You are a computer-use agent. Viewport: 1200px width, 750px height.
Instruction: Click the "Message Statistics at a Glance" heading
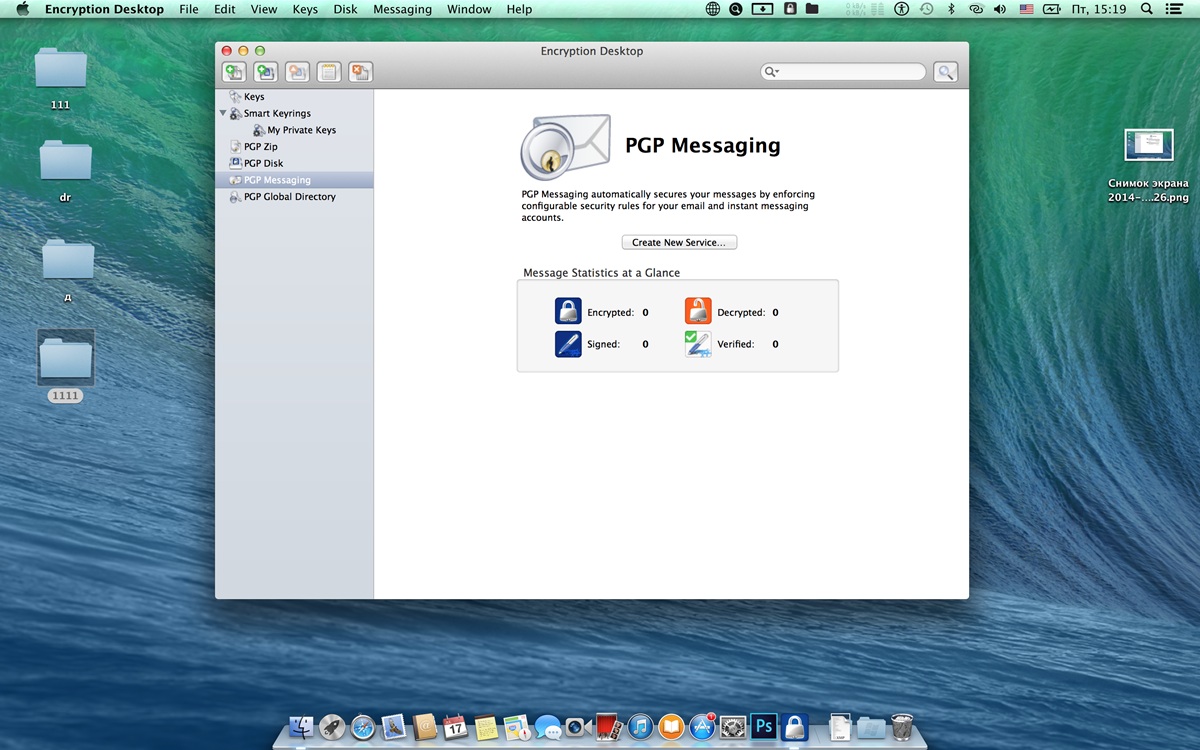click(602, 272)
